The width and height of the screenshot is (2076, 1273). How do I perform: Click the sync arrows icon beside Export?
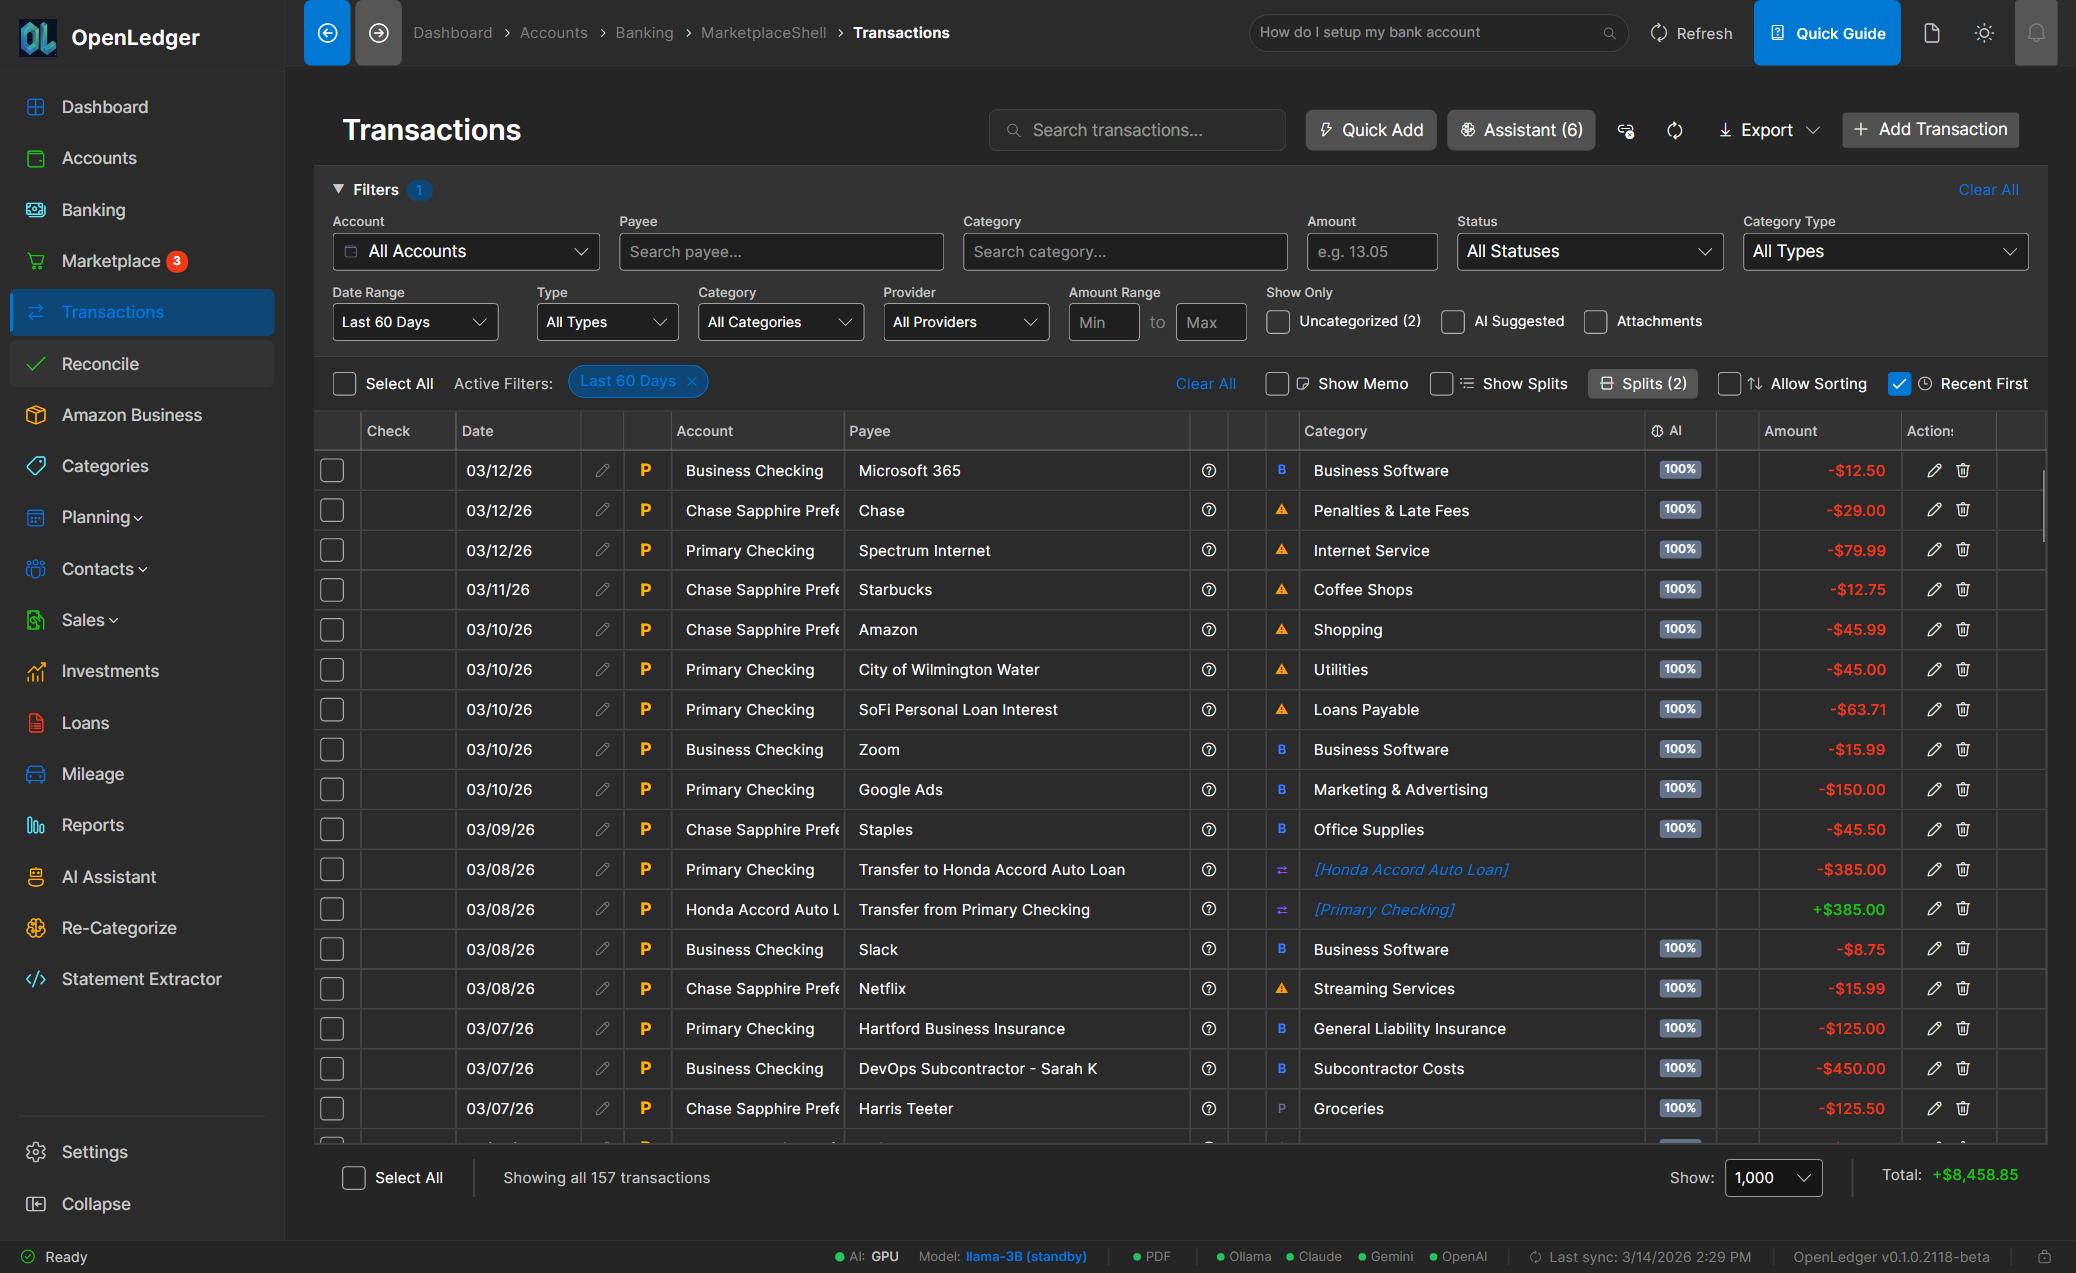click(1675, 130)
